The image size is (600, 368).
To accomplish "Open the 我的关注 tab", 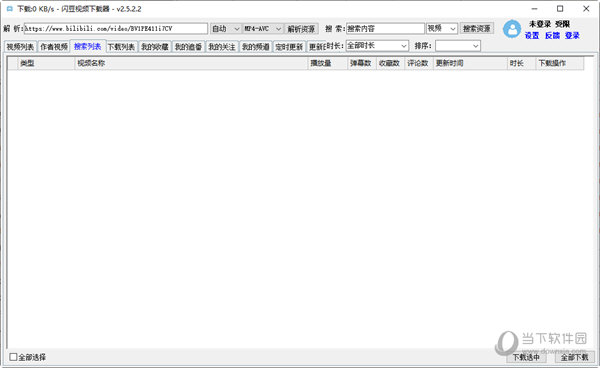I will [x=222, y=47].
